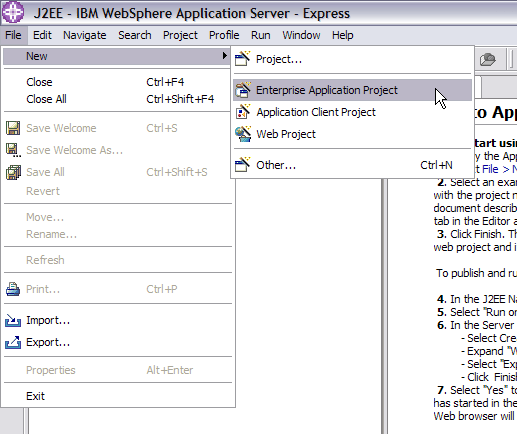517x434 pixels.
Task: Open the Edit menu
Action: pos(42,35)
